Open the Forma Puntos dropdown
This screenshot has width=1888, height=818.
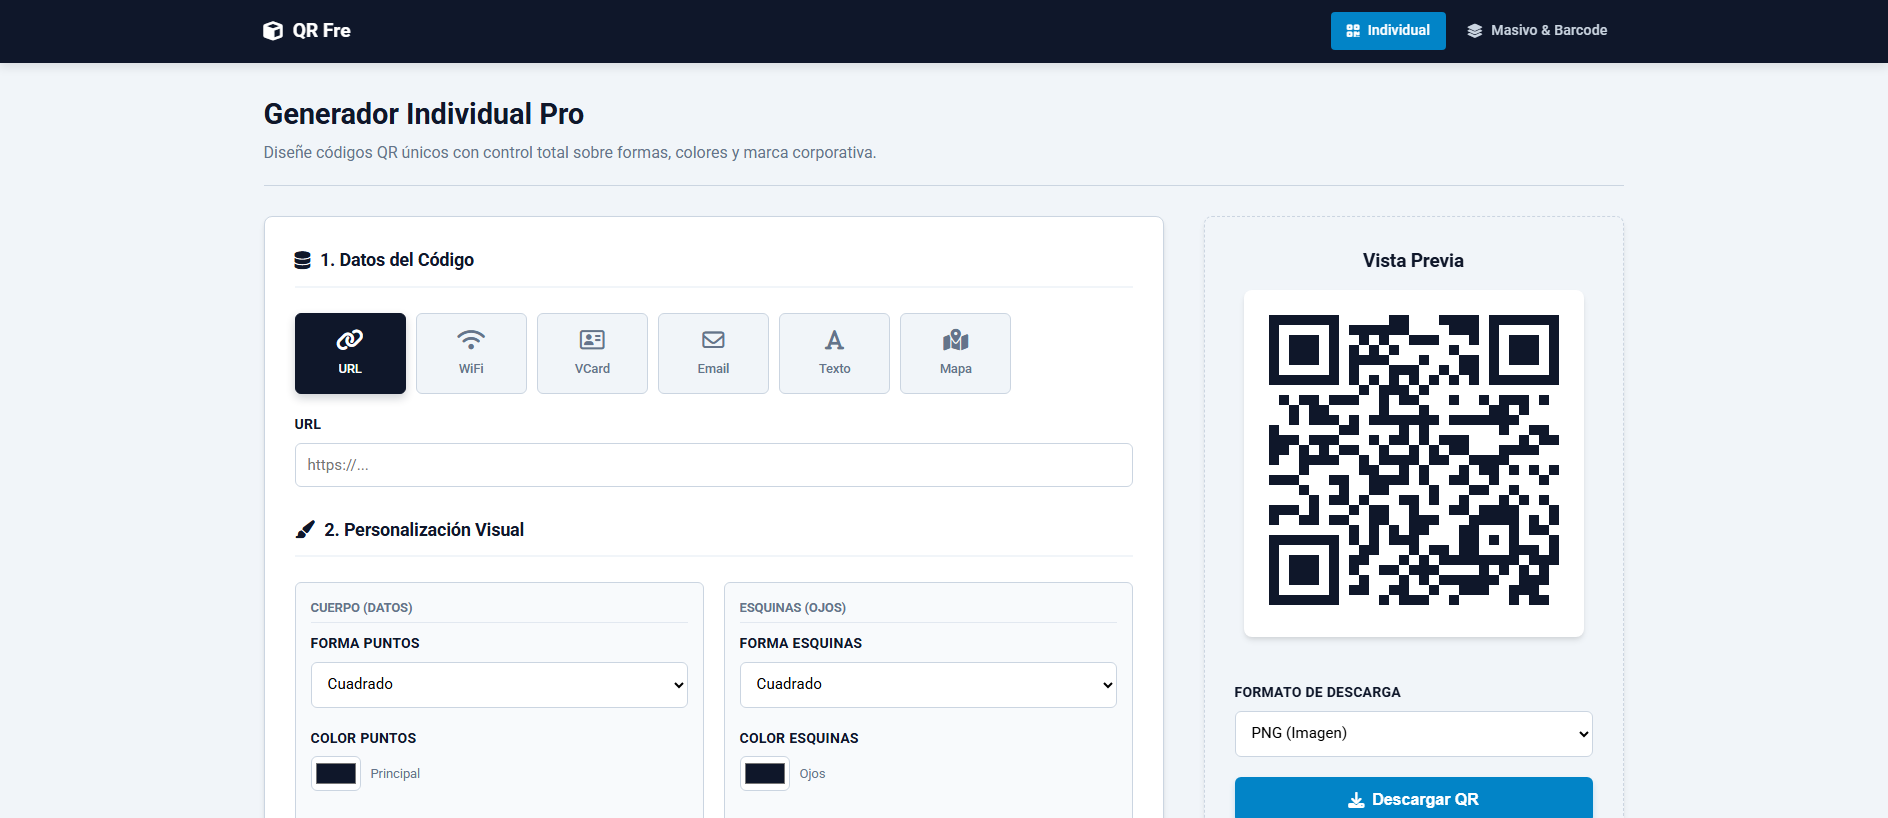coord(499,685)
